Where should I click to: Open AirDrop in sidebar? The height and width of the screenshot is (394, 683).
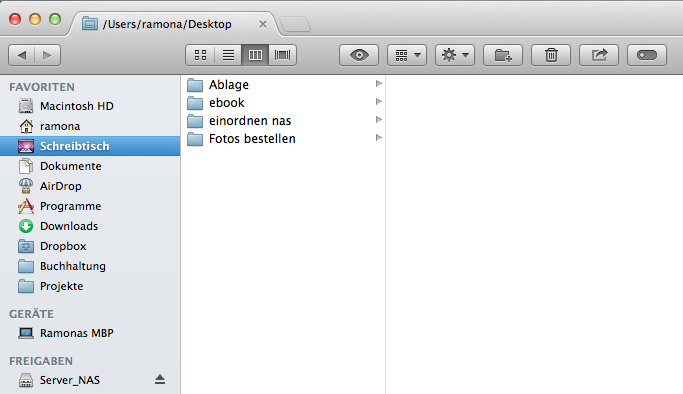tap(90, 186)
